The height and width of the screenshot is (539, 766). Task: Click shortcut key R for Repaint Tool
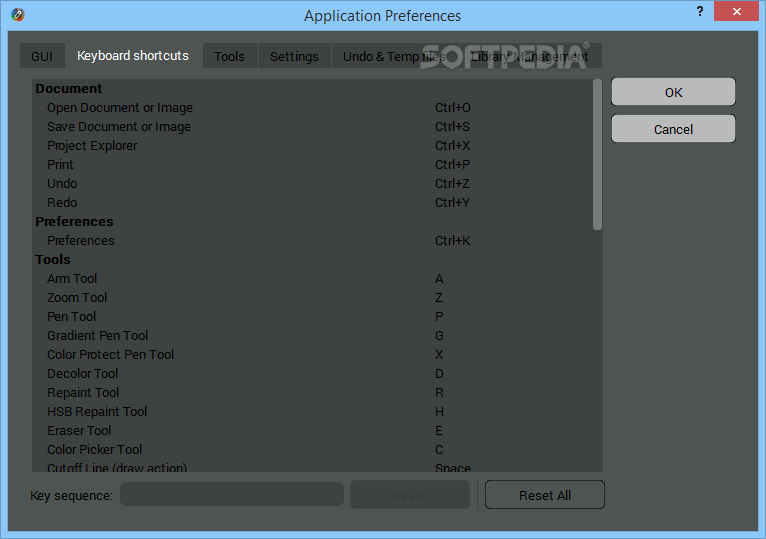[439, 393]
